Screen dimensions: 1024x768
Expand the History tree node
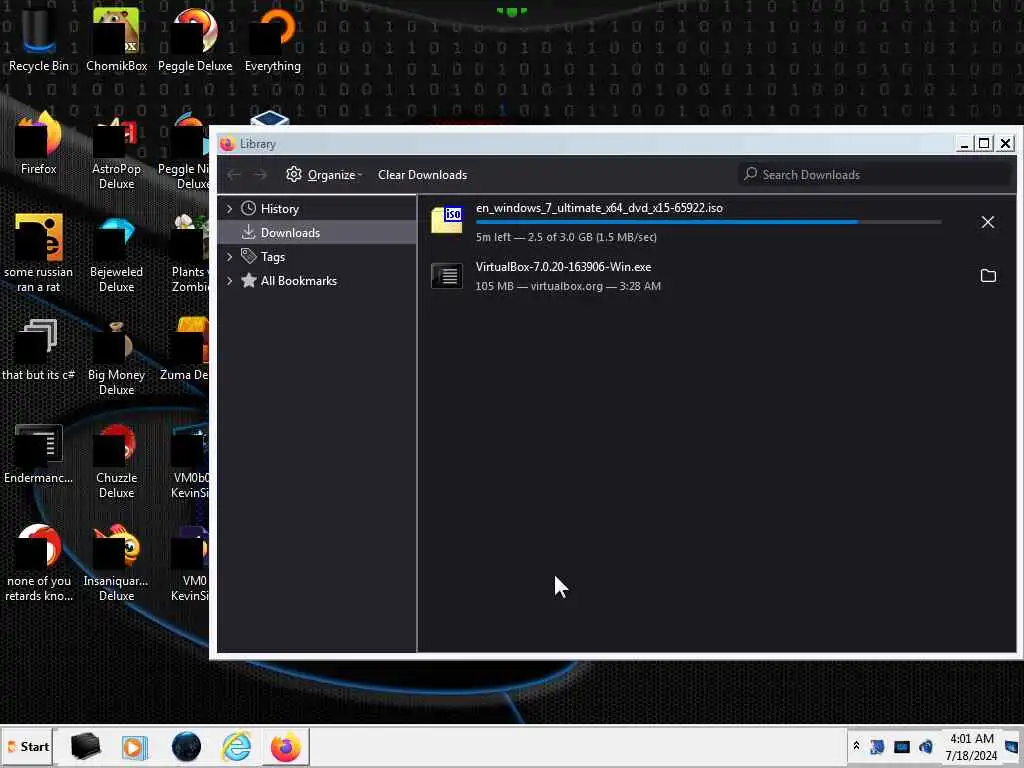click(x=229, y=208)
